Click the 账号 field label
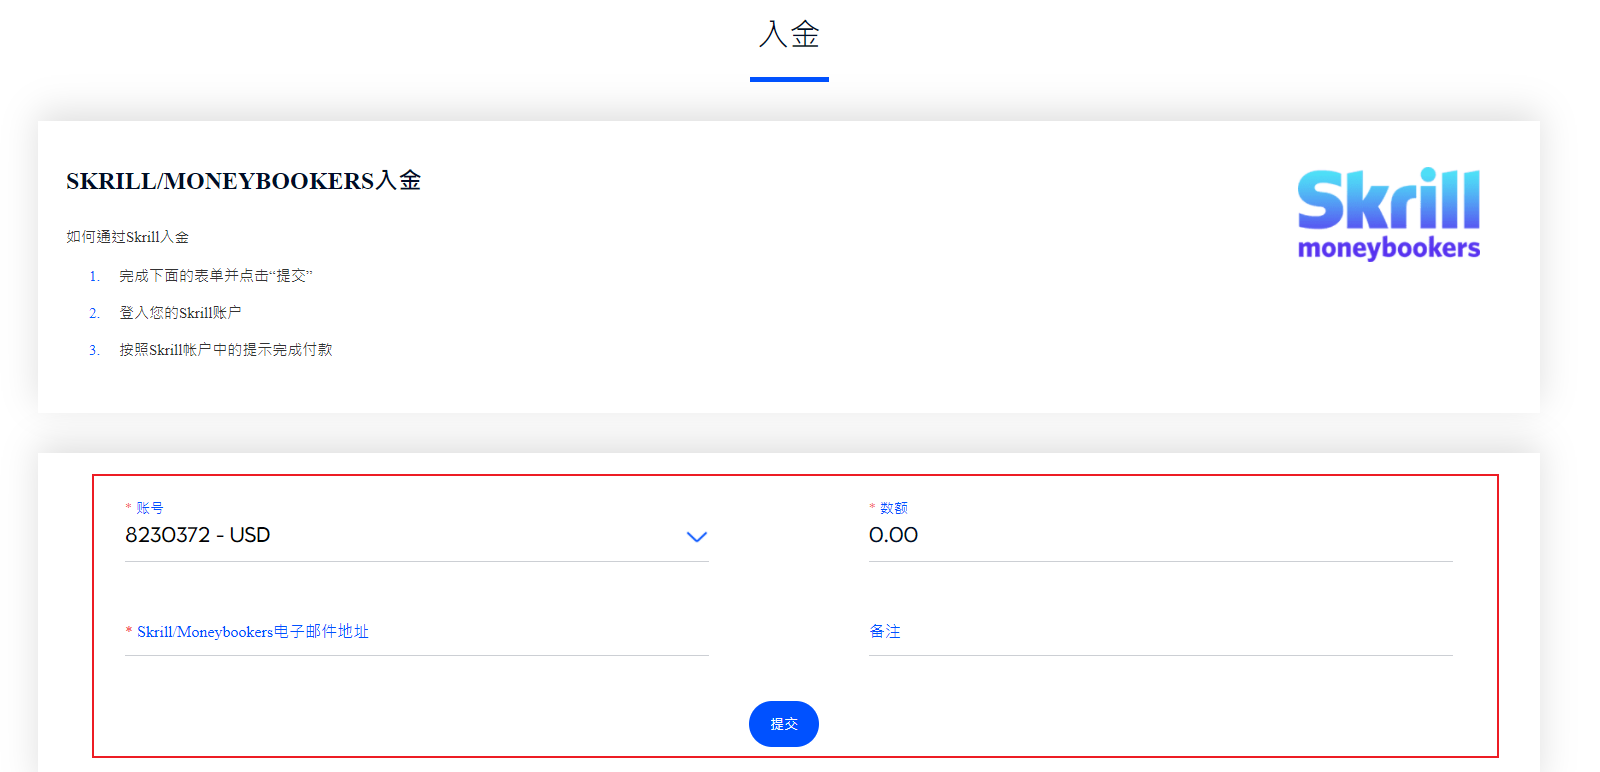 [150, 508]
